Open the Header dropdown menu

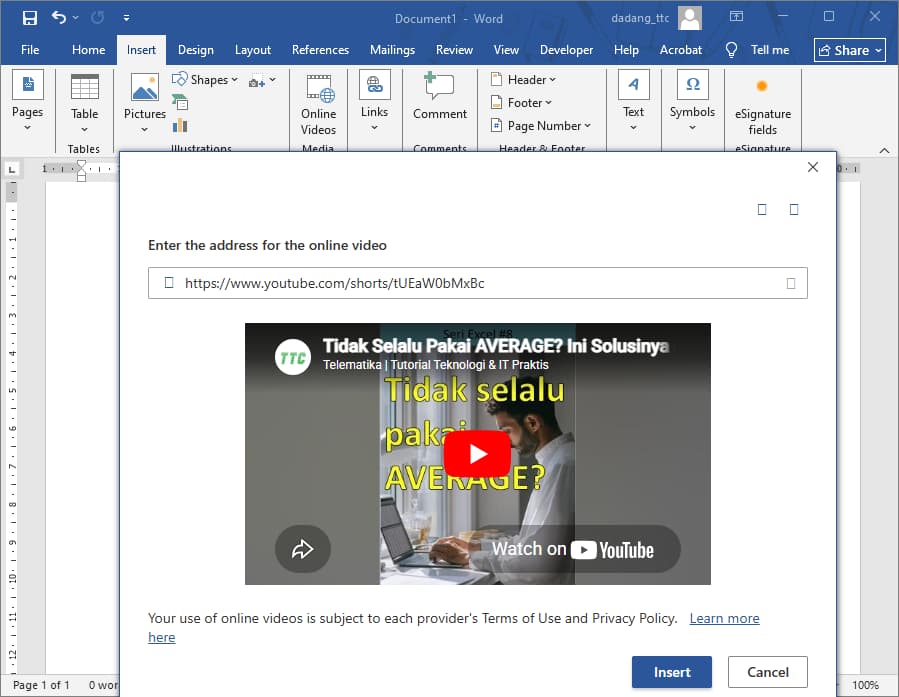522,79
